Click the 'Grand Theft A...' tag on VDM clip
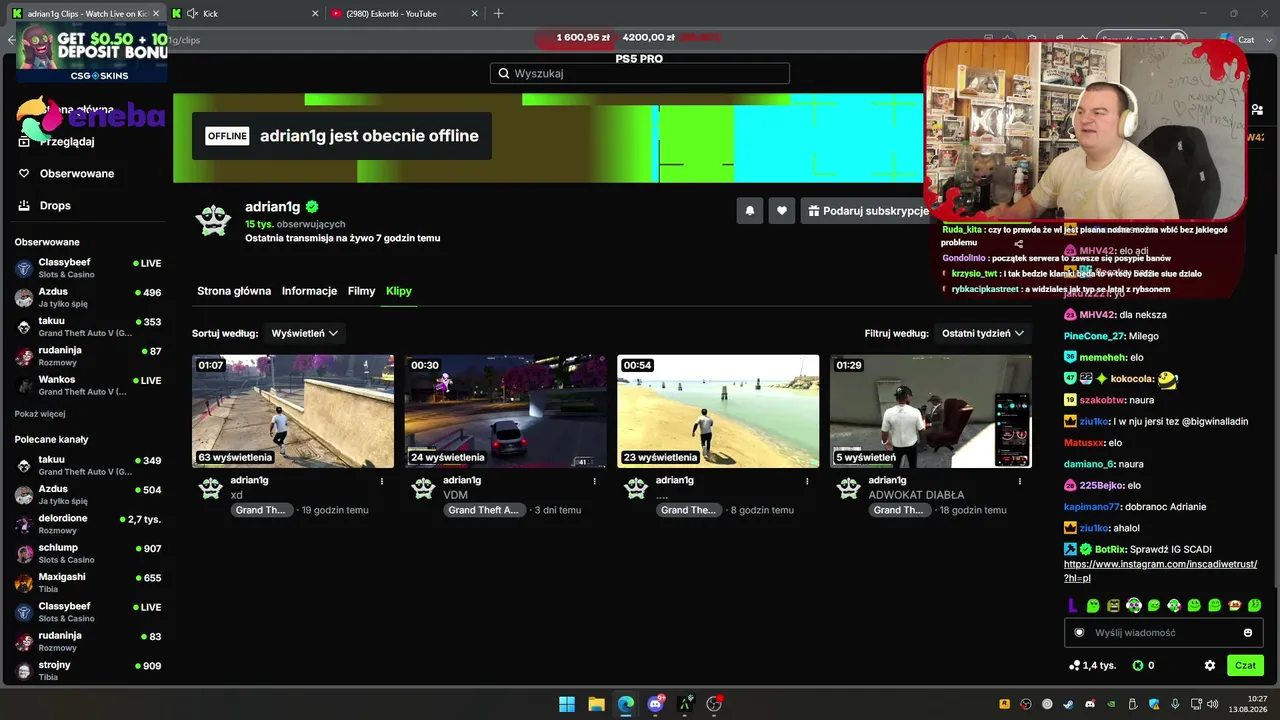 tap(483, 510)
